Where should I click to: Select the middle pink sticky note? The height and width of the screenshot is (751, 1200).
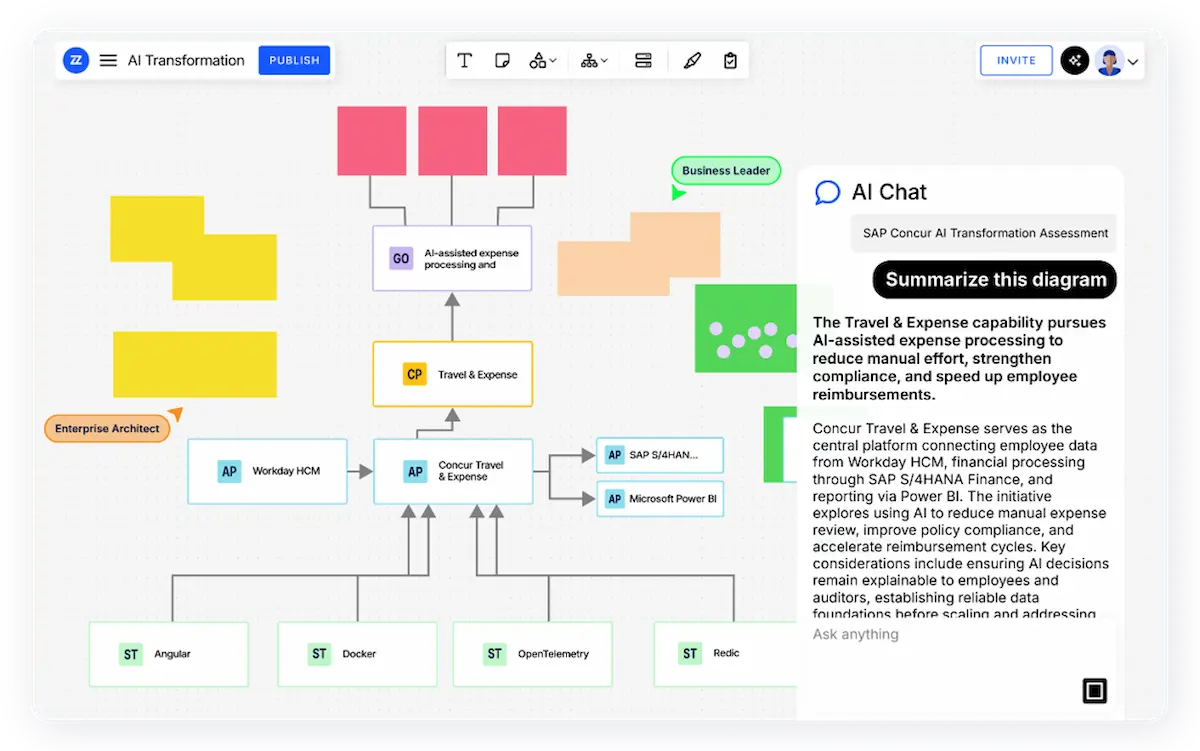pos(452,141)
